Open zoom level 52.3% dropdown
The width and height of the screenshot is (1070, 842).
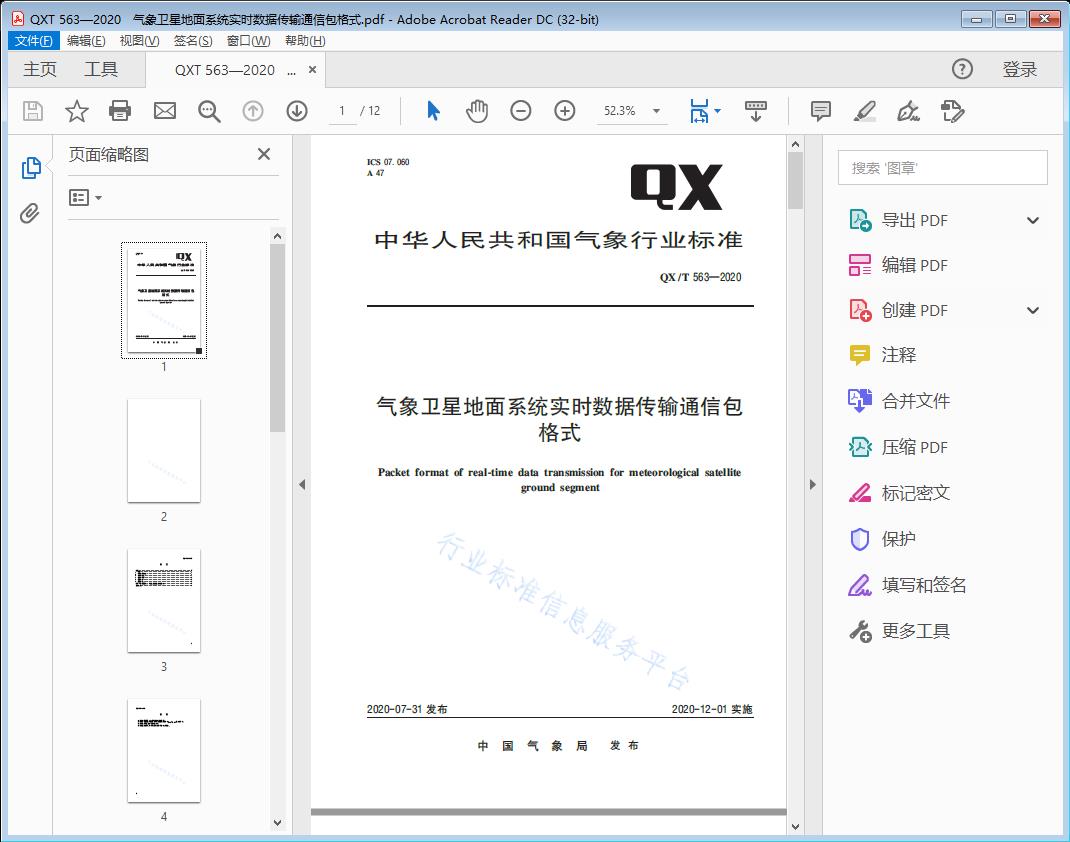click(x=656, y=111)
